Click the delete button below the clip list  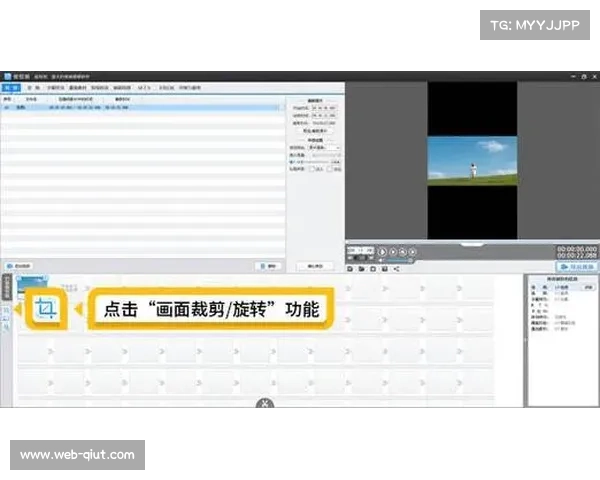click(268, 266)
